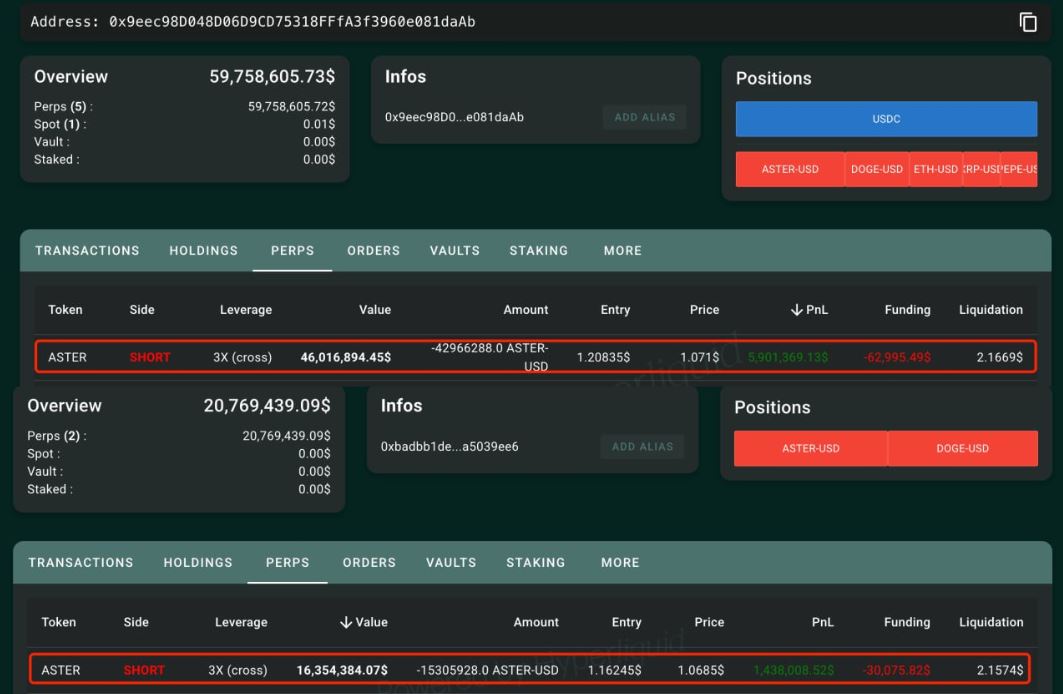The image size is (1063, 694).
Task: Add an alias for wallet 0x9eec98D0
Action: 643,117
